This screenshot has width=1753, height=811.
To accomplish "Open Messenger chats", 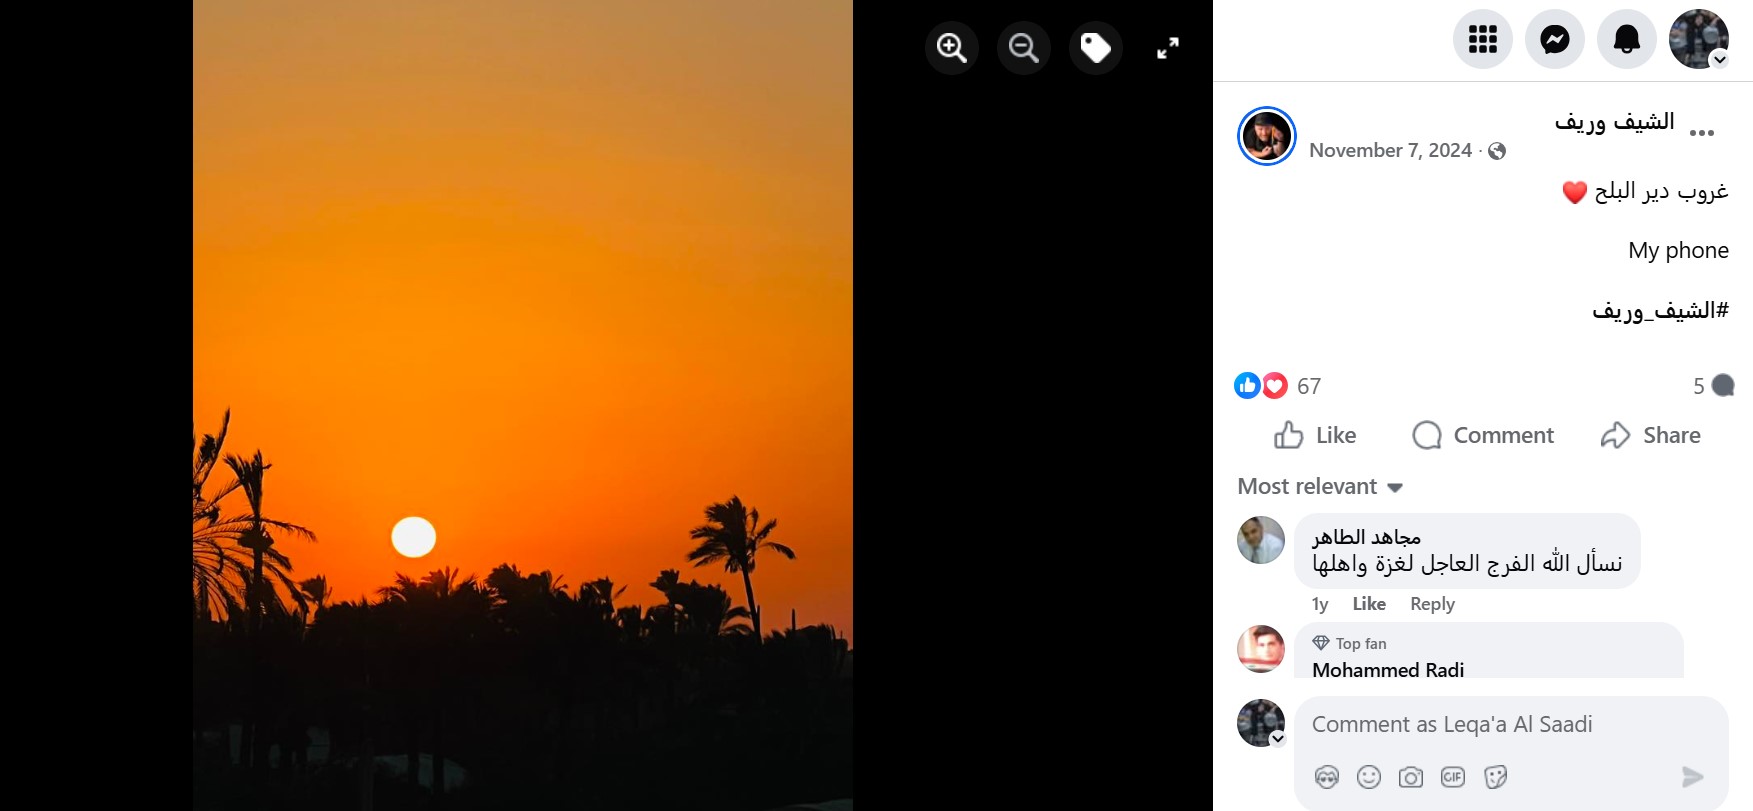I will point(1554,39).
